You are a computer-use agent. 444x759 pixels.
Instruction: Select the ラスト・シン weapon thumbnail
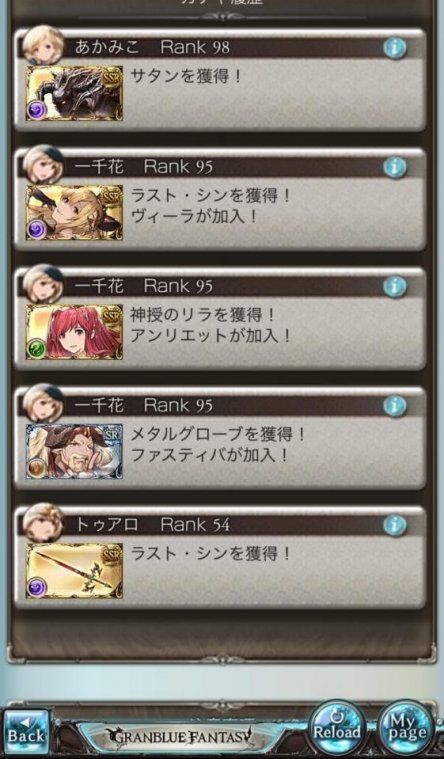pyautogui.click(x=74, y=571)
